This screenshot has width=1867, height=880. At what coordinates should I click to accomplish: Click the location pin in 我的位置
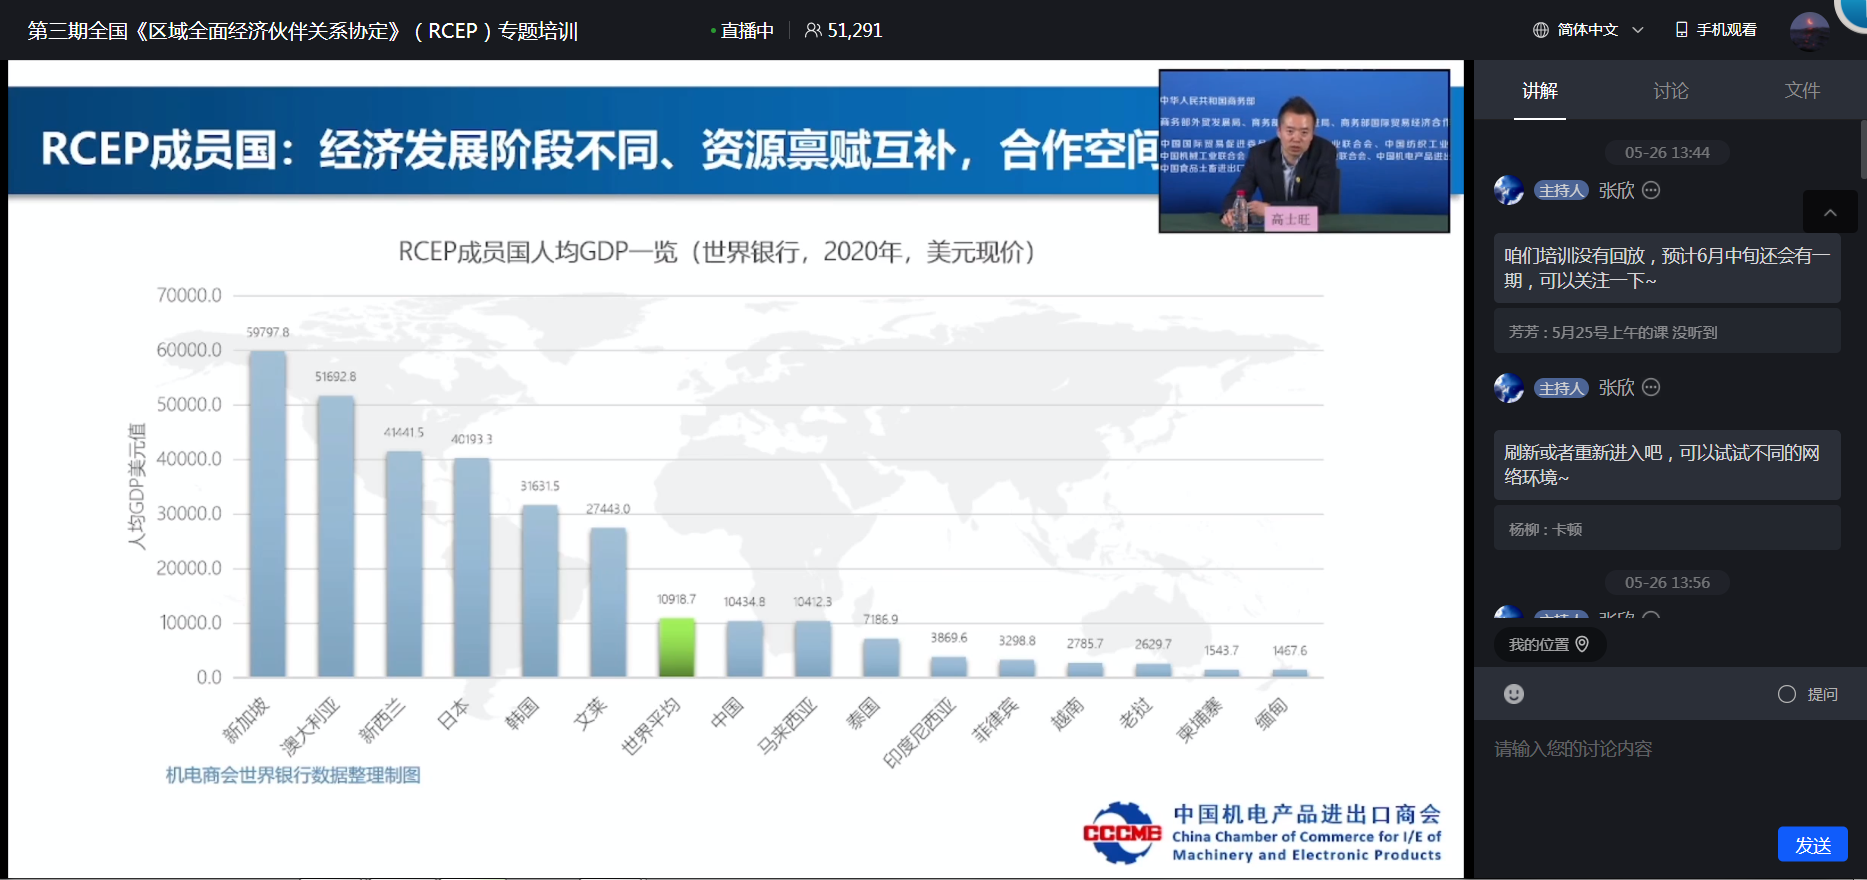point(1582,644)
